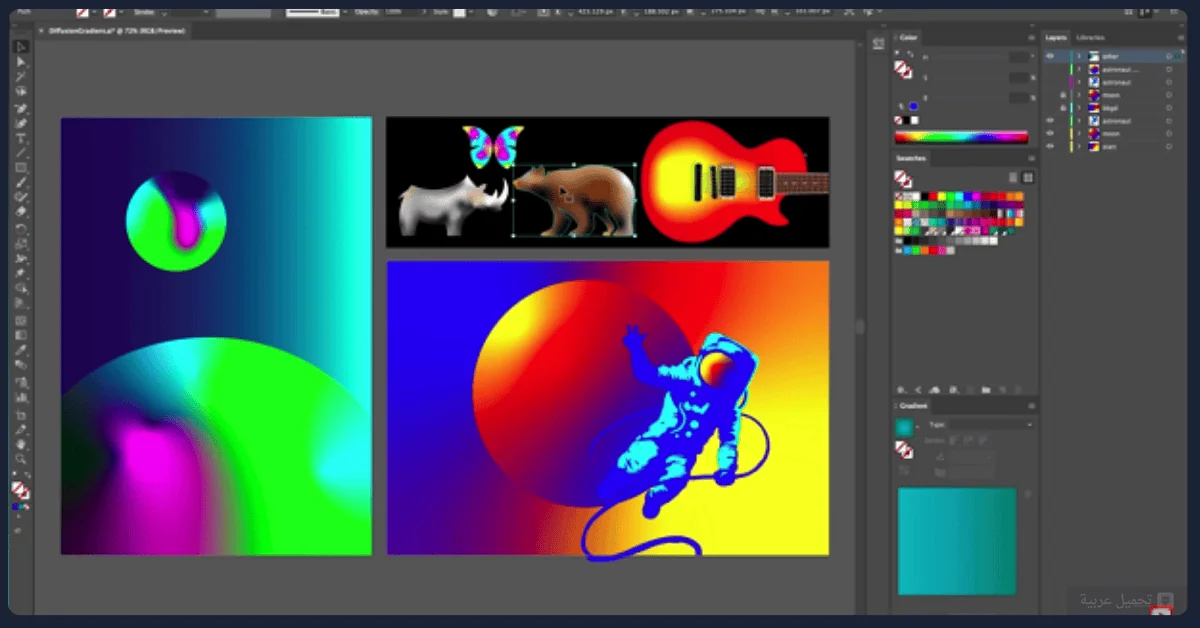Select the Zoom magnifier tool
Viewport: 1200px width, 628px height.
(20, 459)
